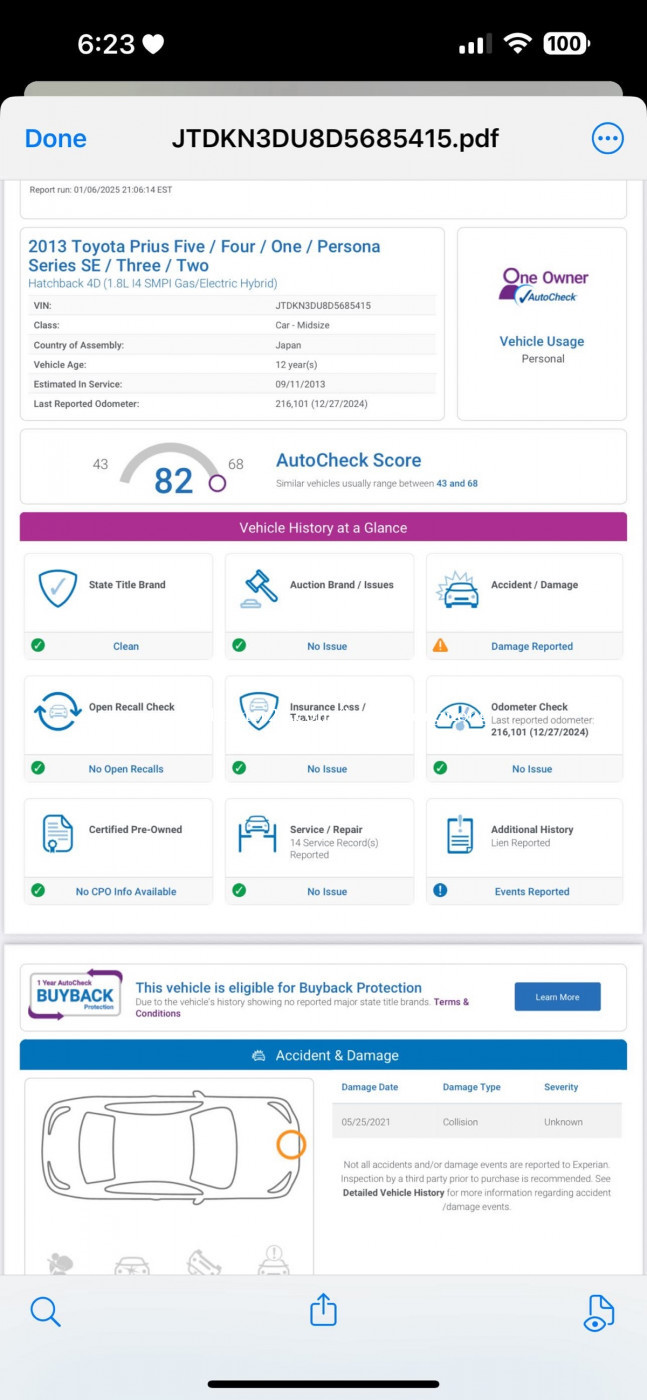Click the green check beside Clean
The height and width of the screenshot is (1400, 647).
click(38, 645)
